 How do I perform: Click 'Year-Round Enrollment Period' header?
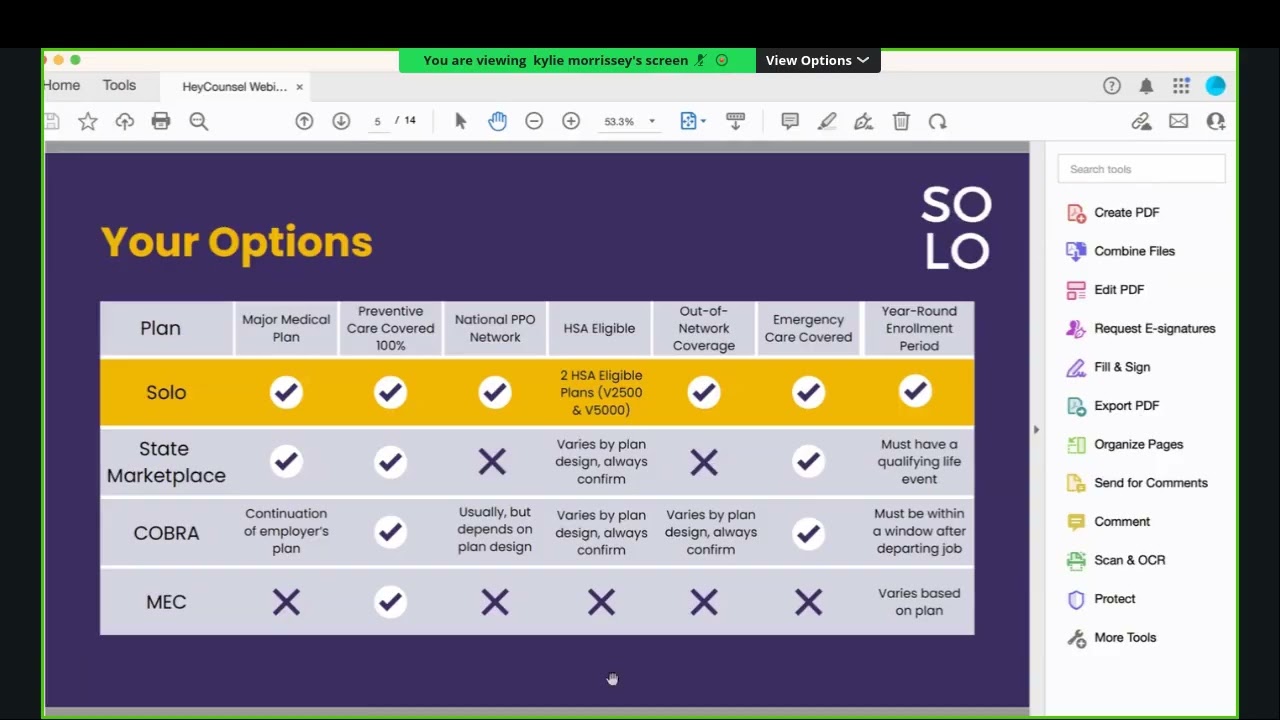coord(919,328)
